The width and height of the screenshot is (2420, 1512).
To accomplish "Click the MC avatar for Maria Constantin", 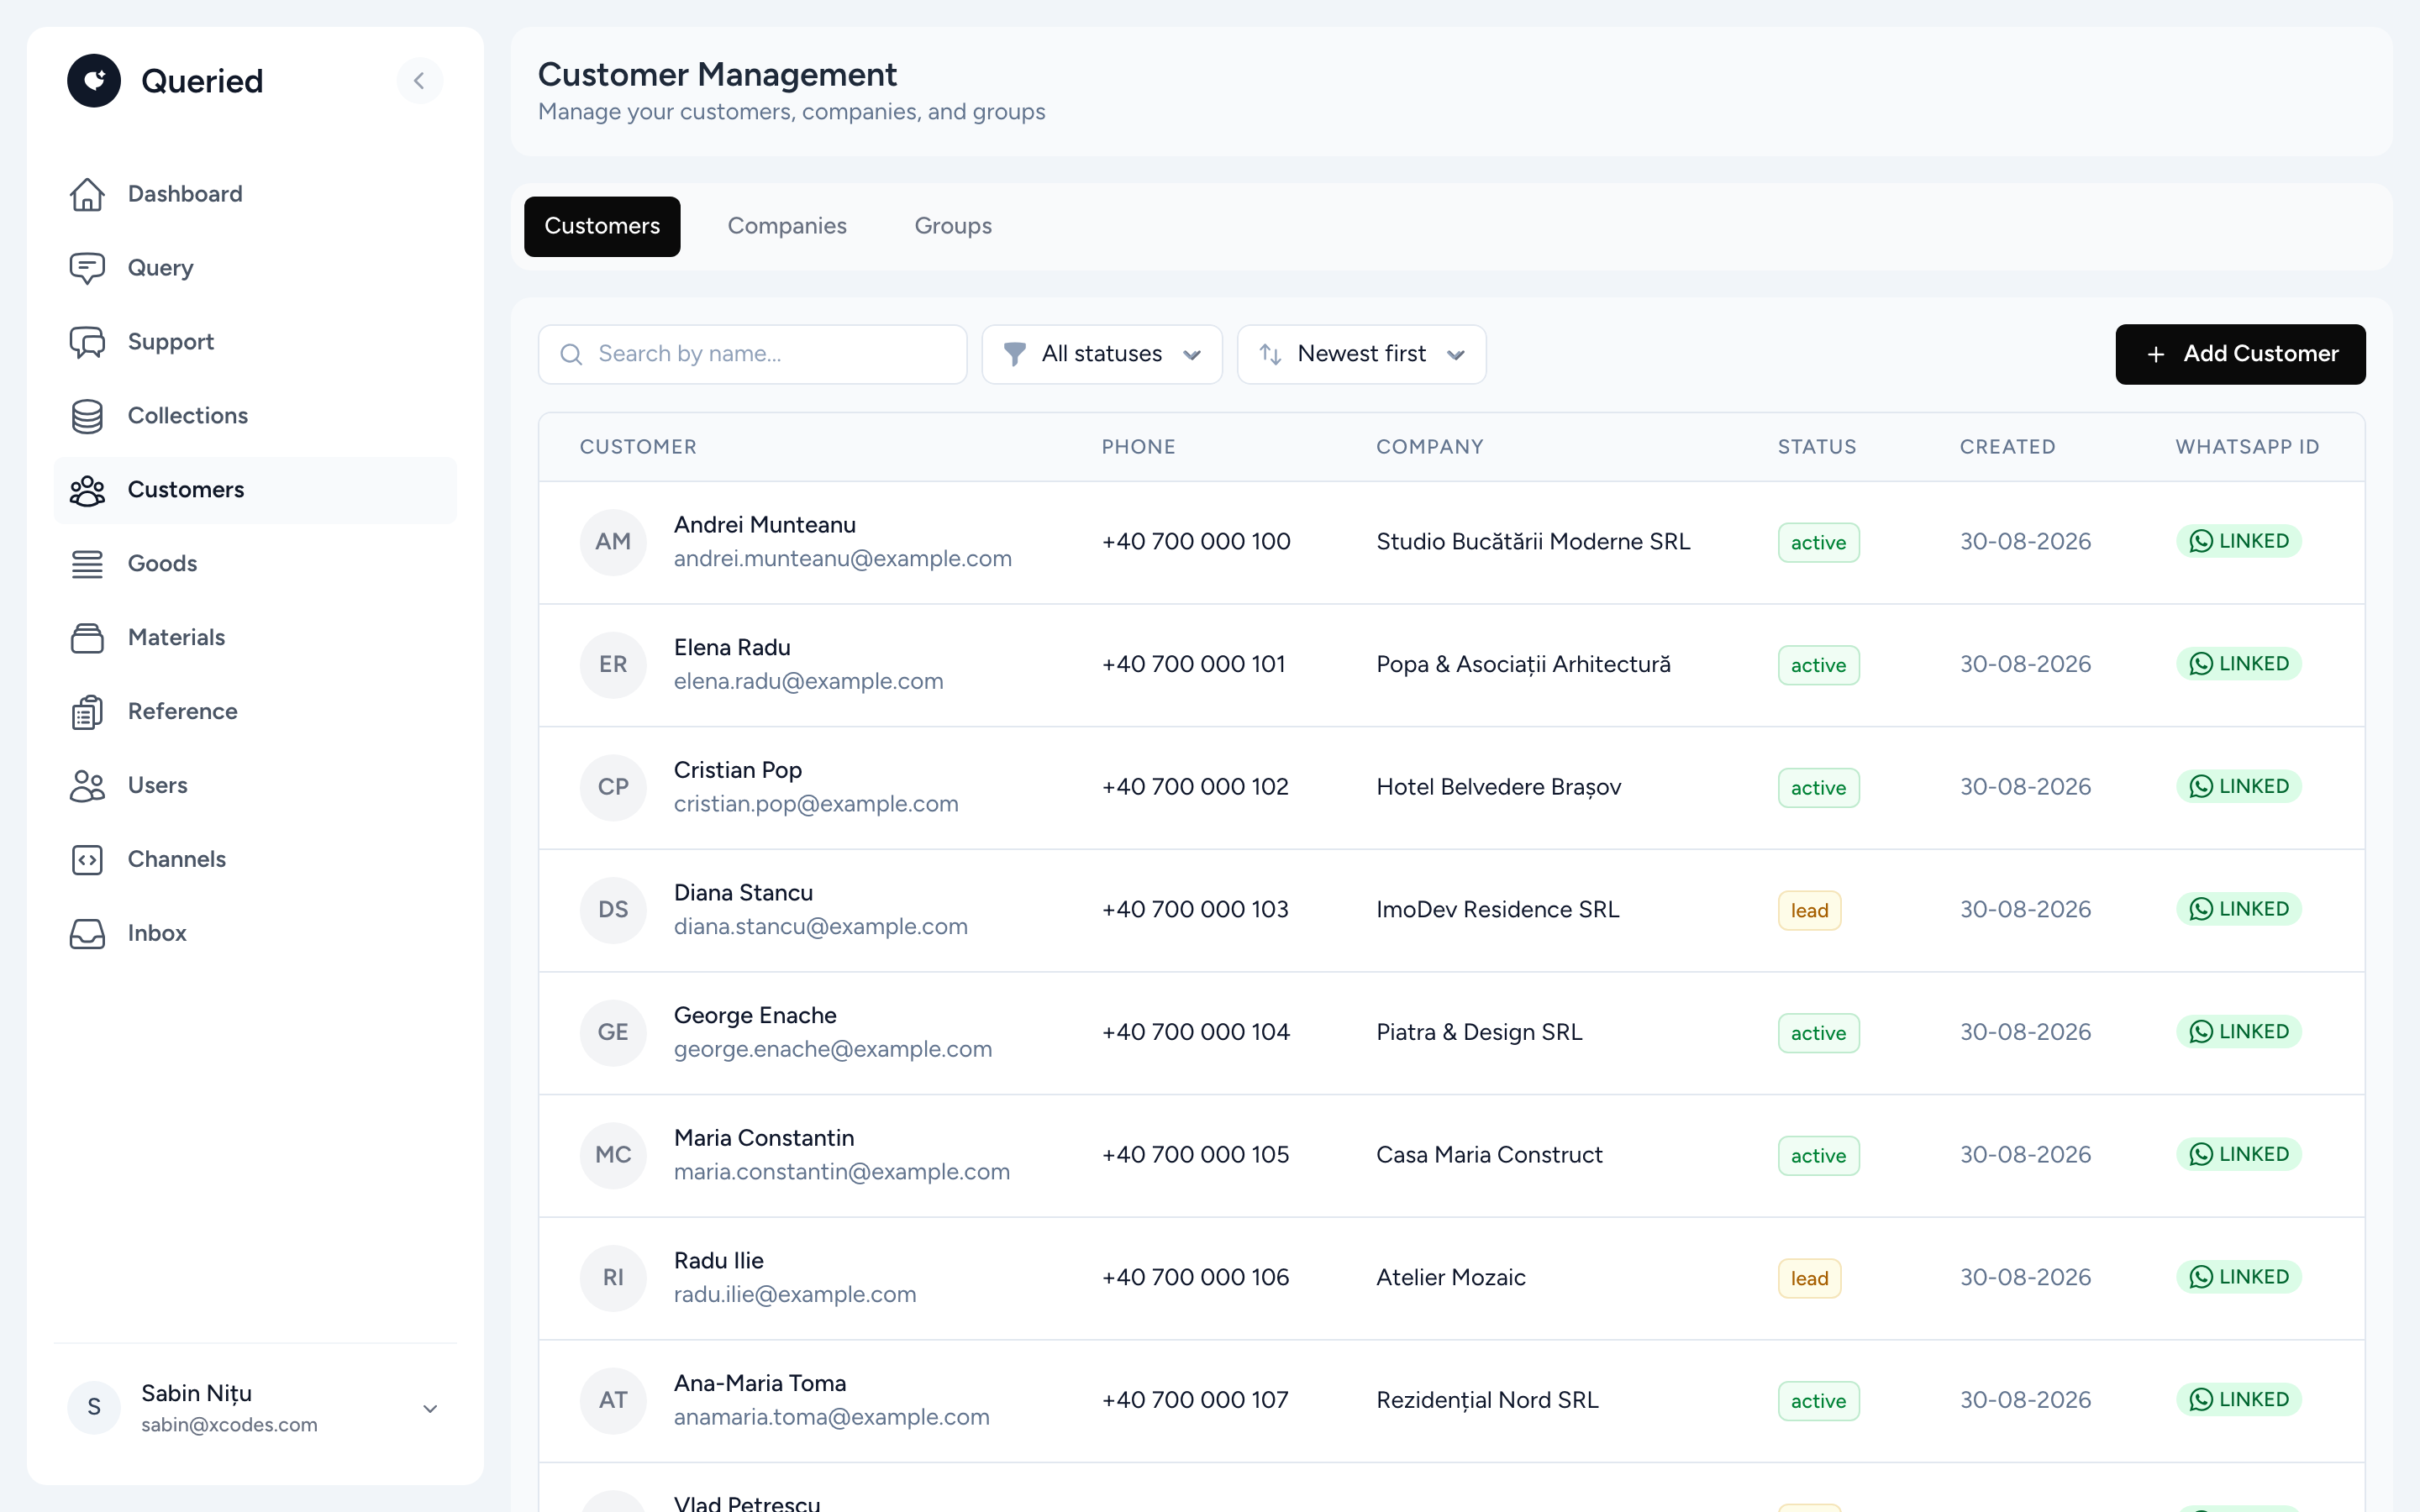I will [x=613, y=1156].
